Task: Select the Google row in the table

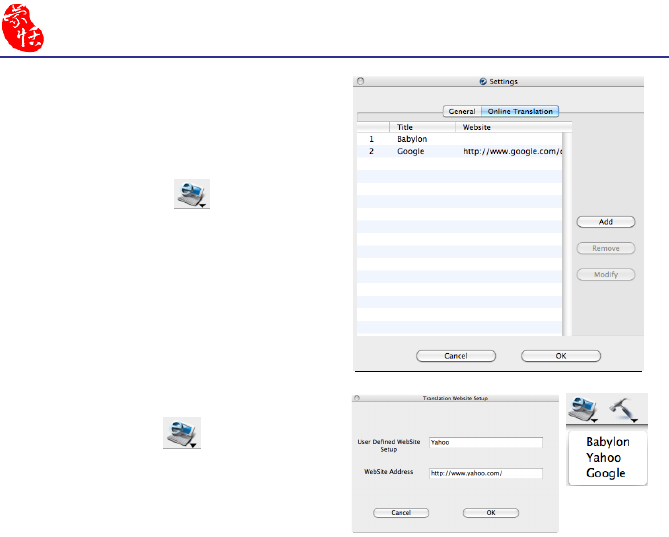Action: [x=460, y=151]
